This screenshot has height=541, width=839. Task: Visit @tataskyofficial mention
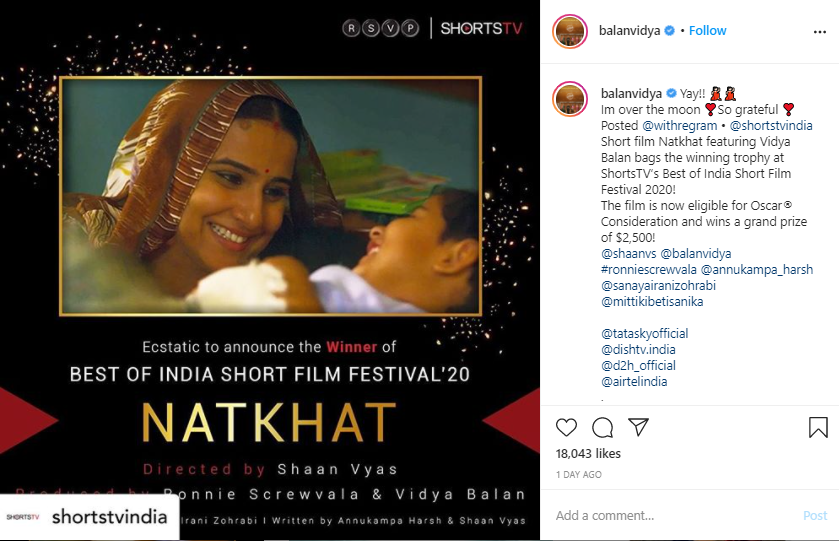point(644,333)
